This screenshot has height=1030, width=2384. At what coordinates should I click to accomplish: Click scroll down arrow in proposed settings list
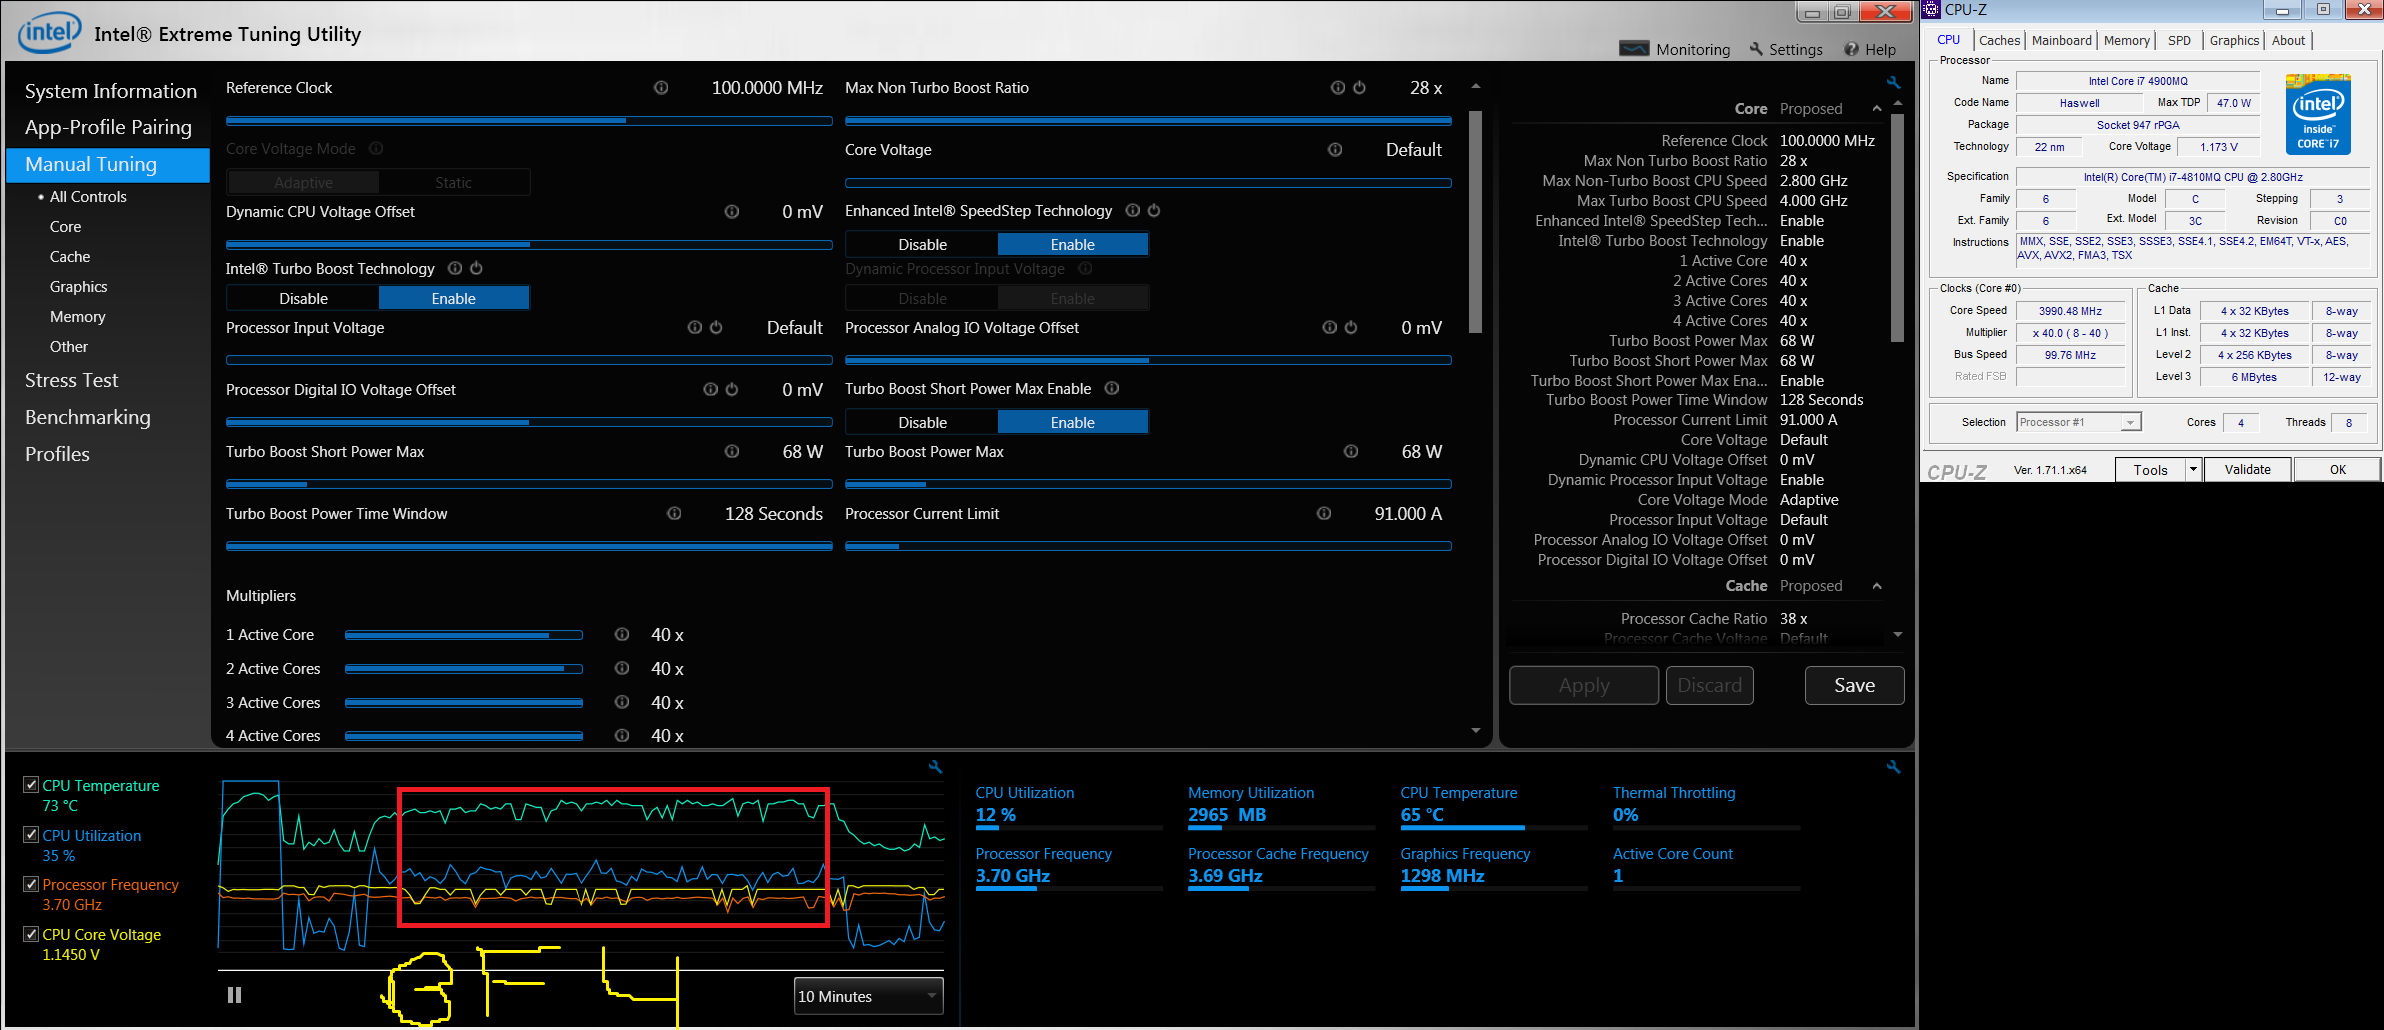pos(1898,635)
